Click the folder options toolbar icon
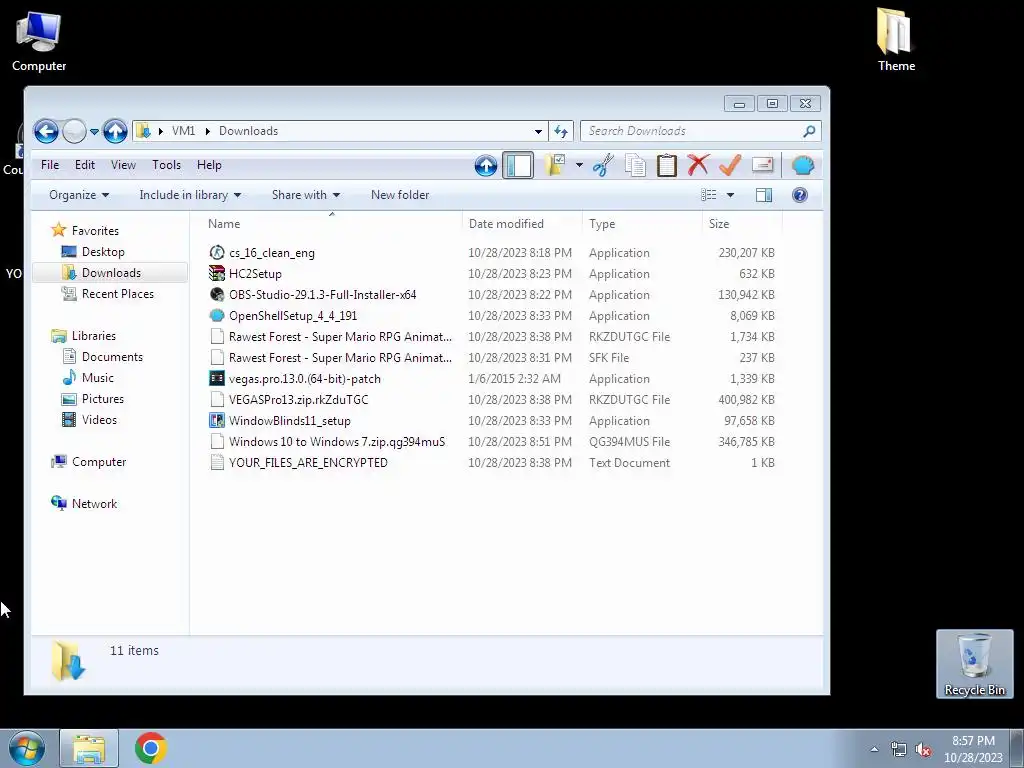The image size is (1024, 768). click(x=554, y=165)
